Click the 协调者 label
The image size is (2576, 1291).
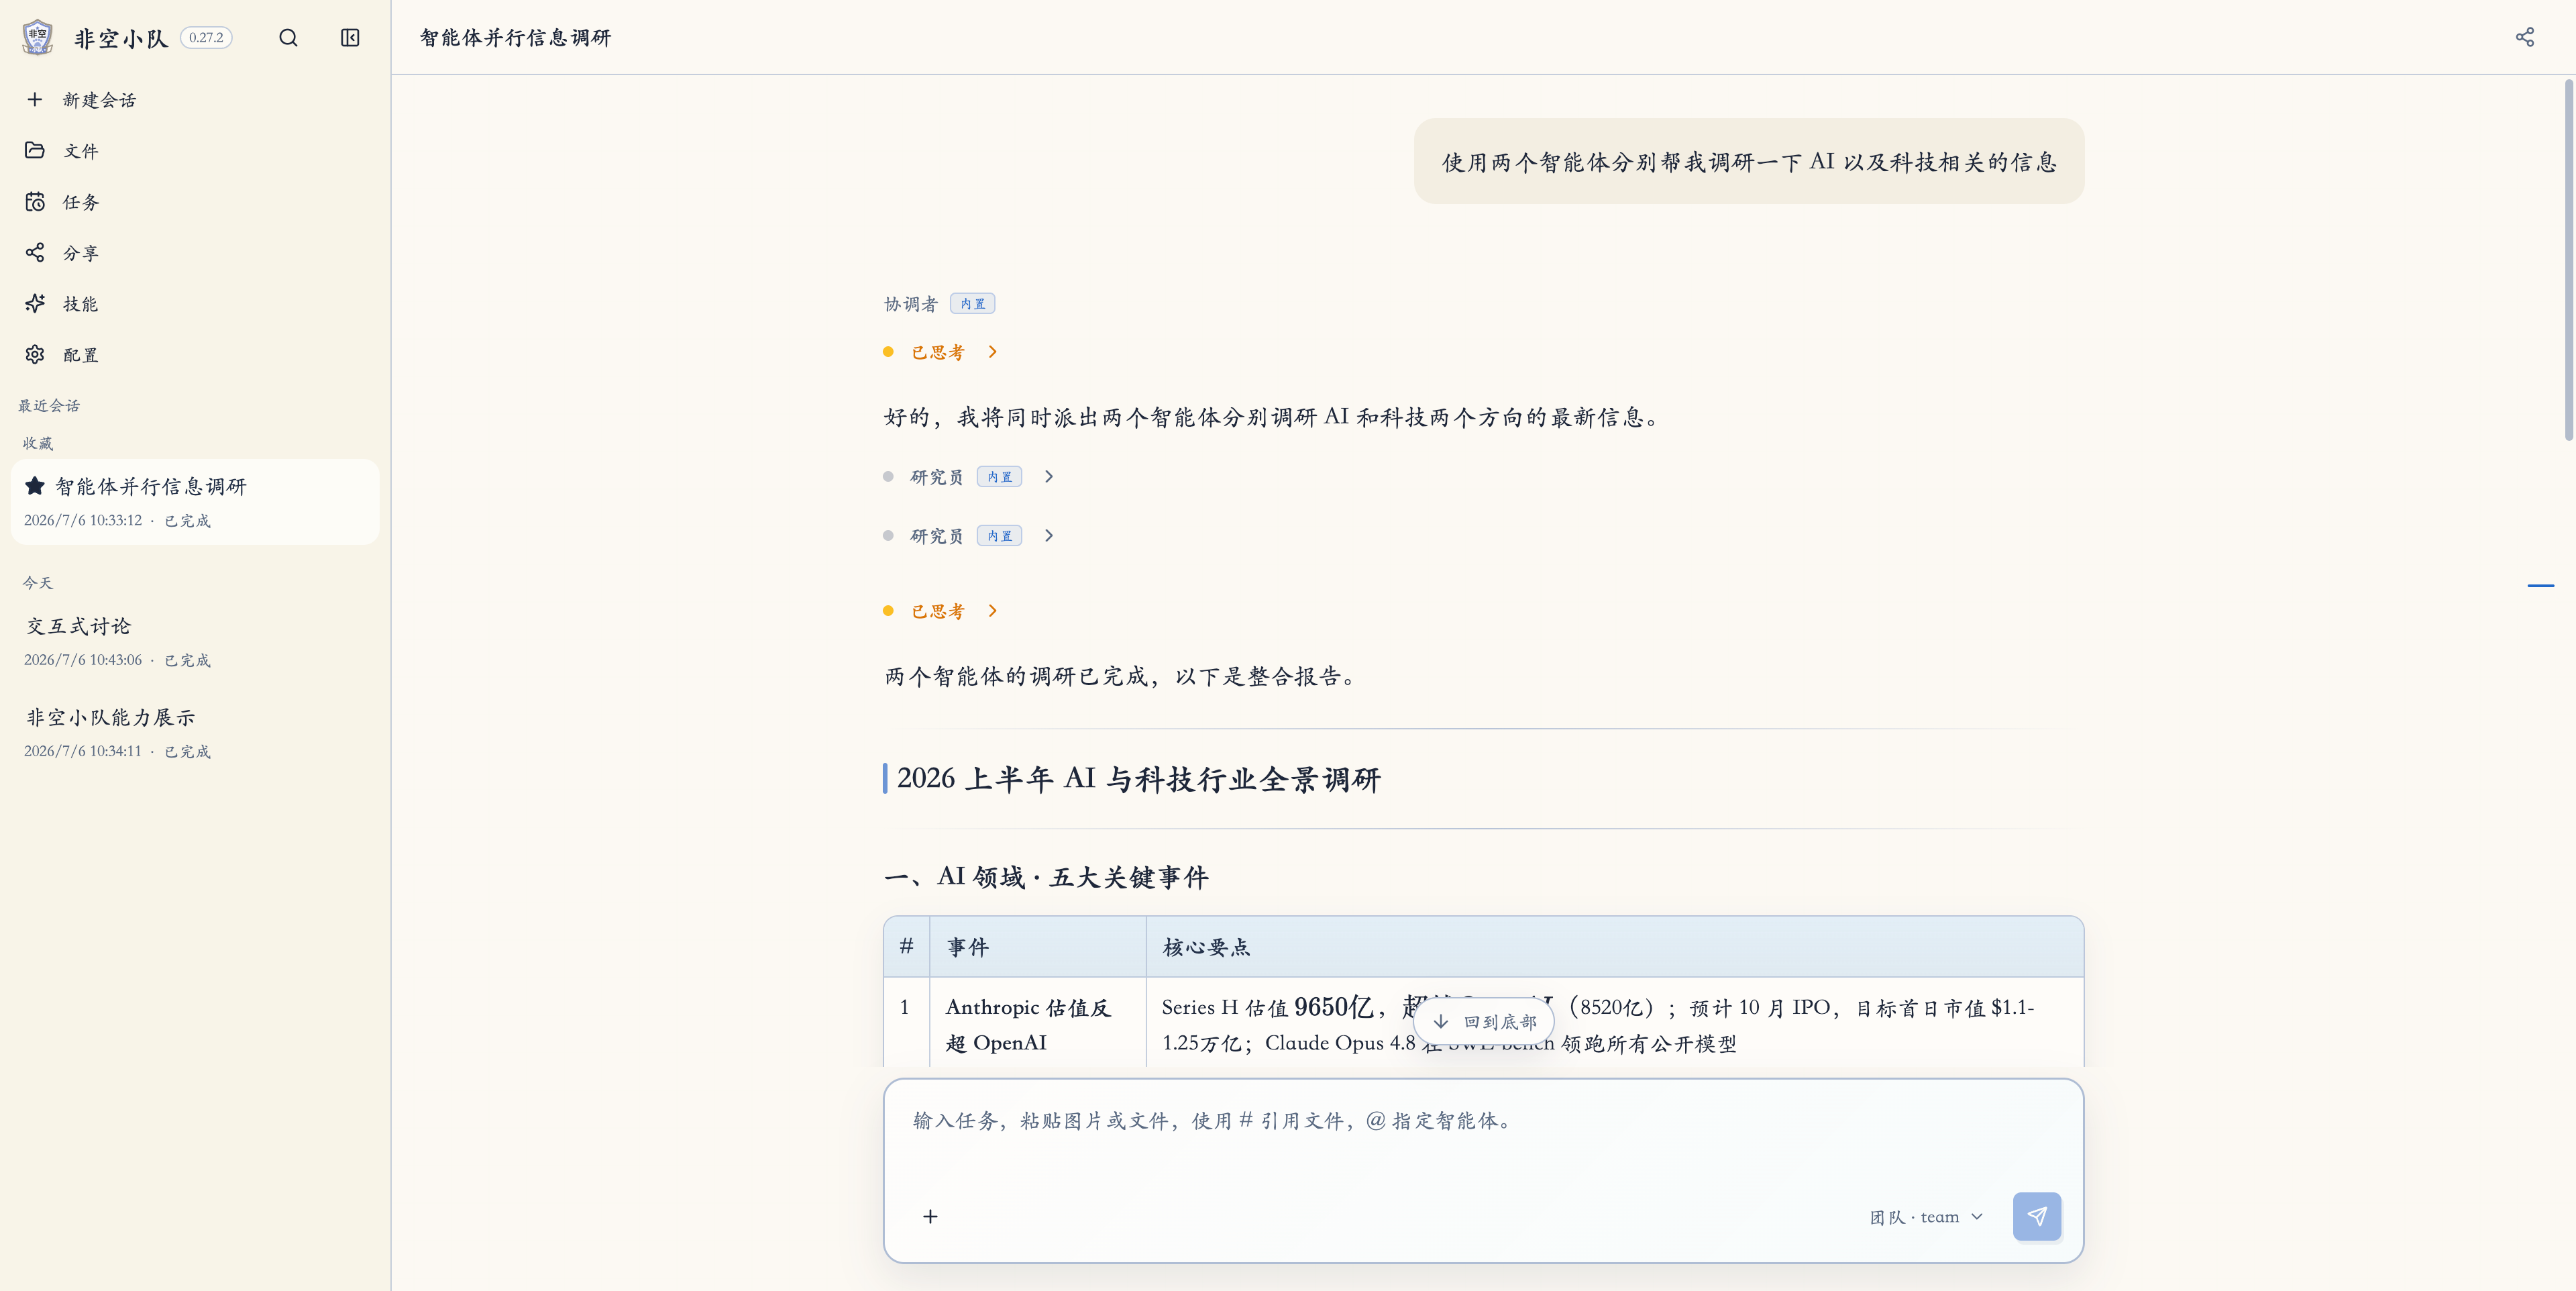coord(910,304)
